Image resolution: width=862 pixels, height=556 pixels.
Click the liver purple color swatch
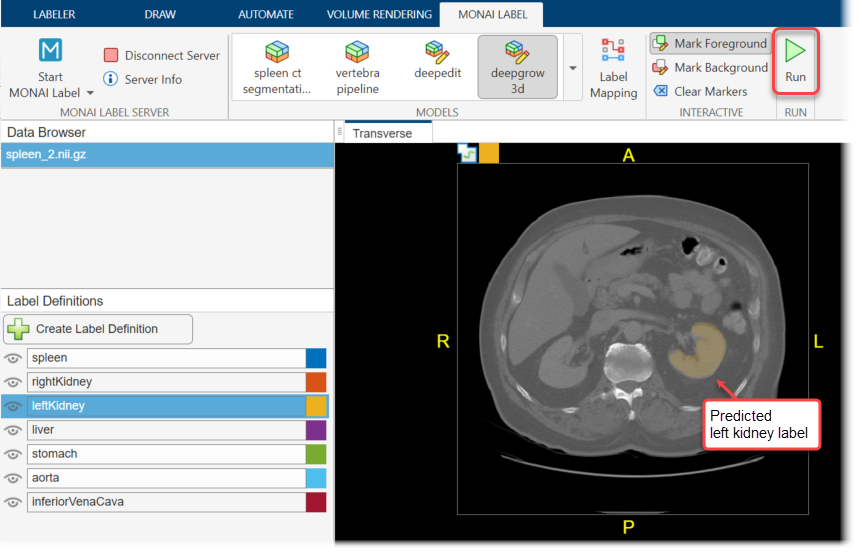click(316, 430)
